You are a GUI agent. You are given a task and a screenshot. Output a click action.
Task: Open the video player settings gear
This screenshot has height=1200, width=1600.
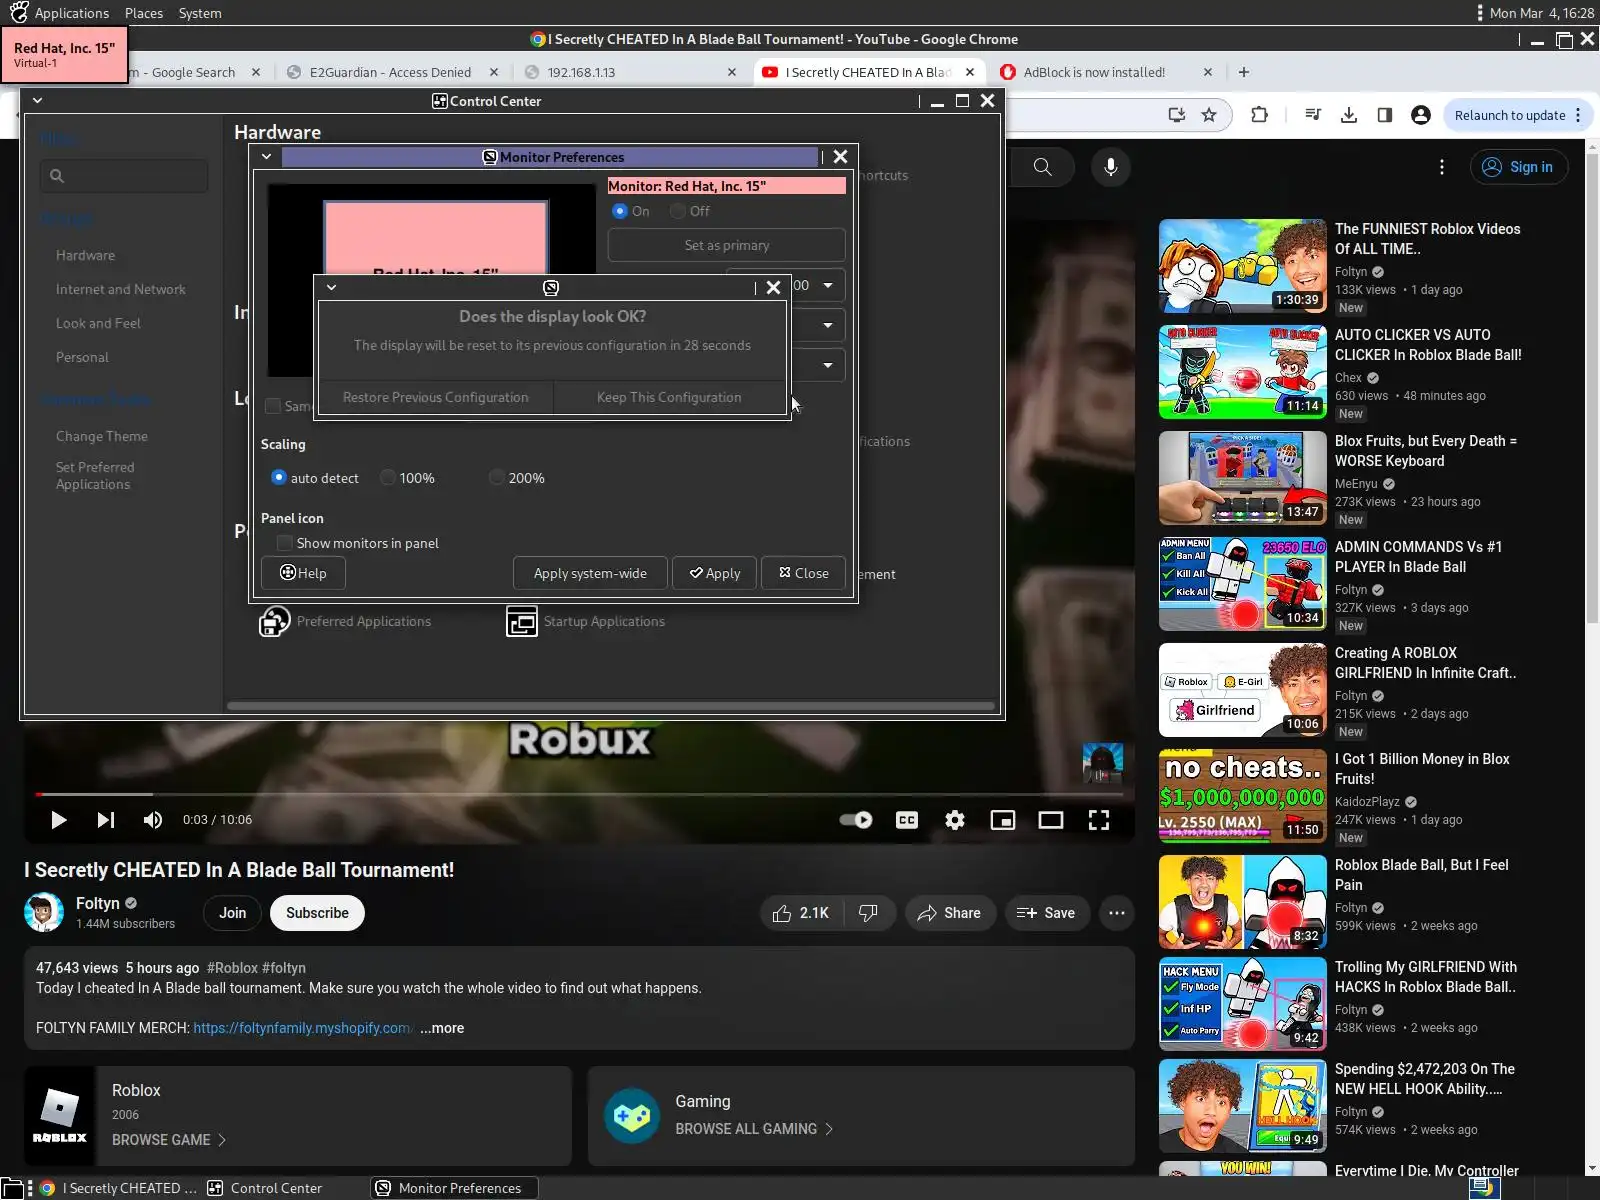pos(955,820)
